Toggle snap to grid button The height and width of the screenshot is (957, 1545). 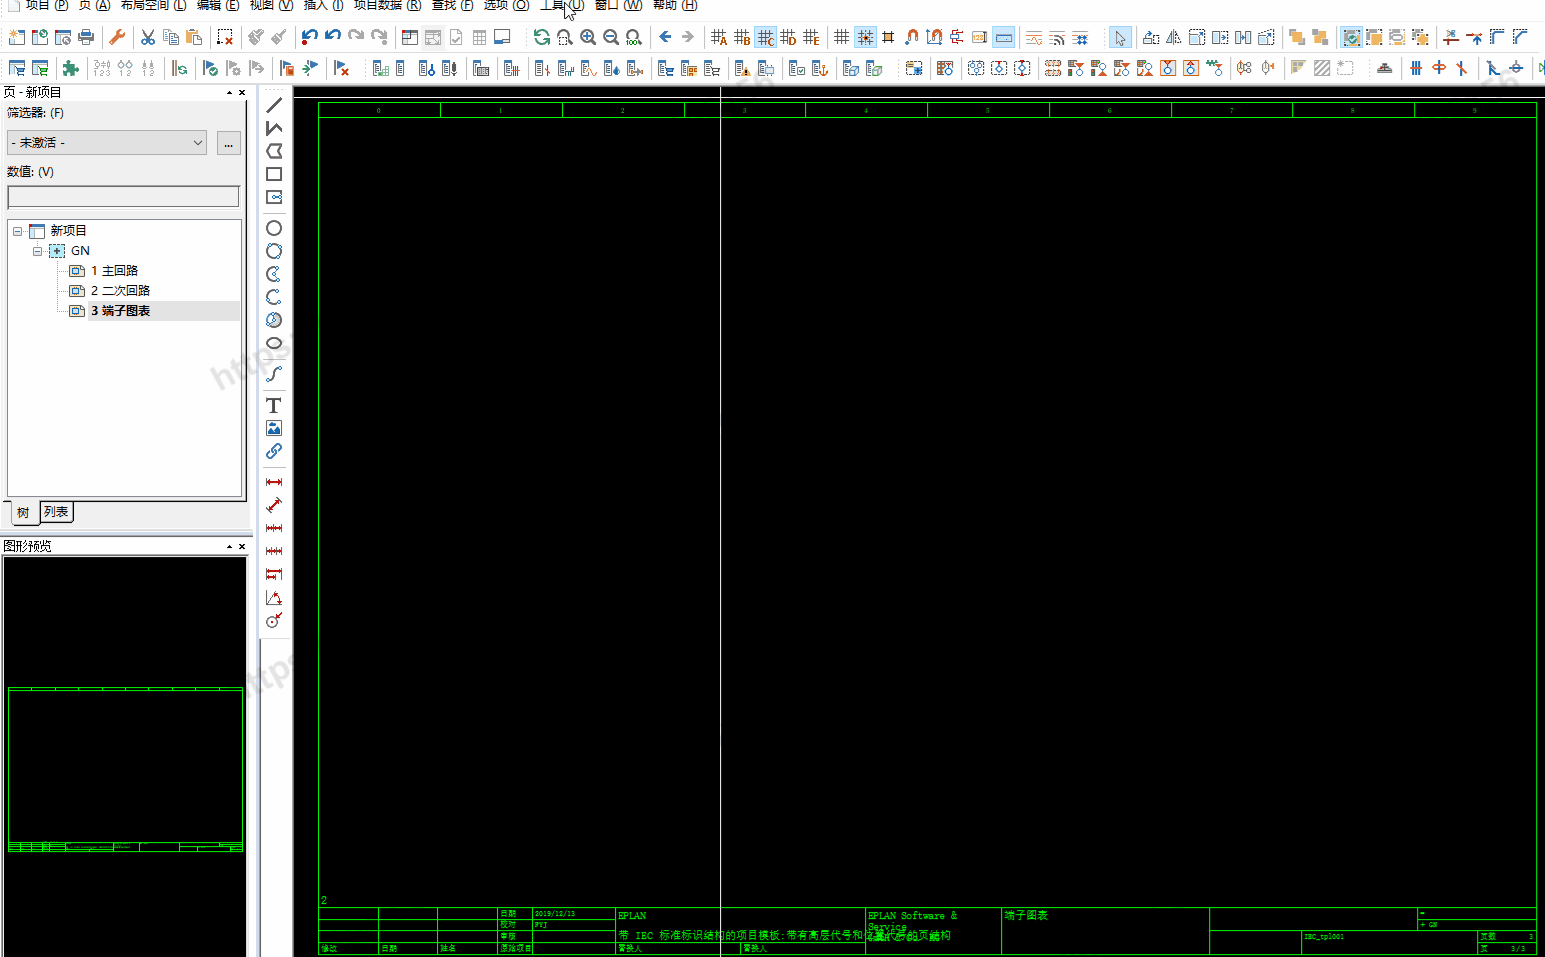click(x=865, y=37)
